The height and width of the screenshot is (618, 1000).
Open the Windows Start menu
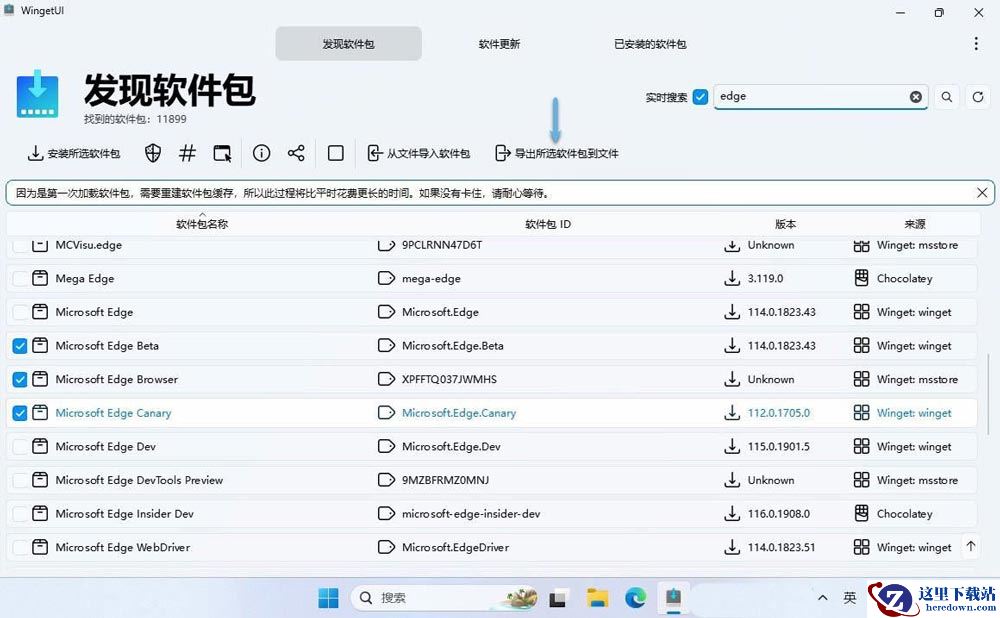click(x=328, y=598)
